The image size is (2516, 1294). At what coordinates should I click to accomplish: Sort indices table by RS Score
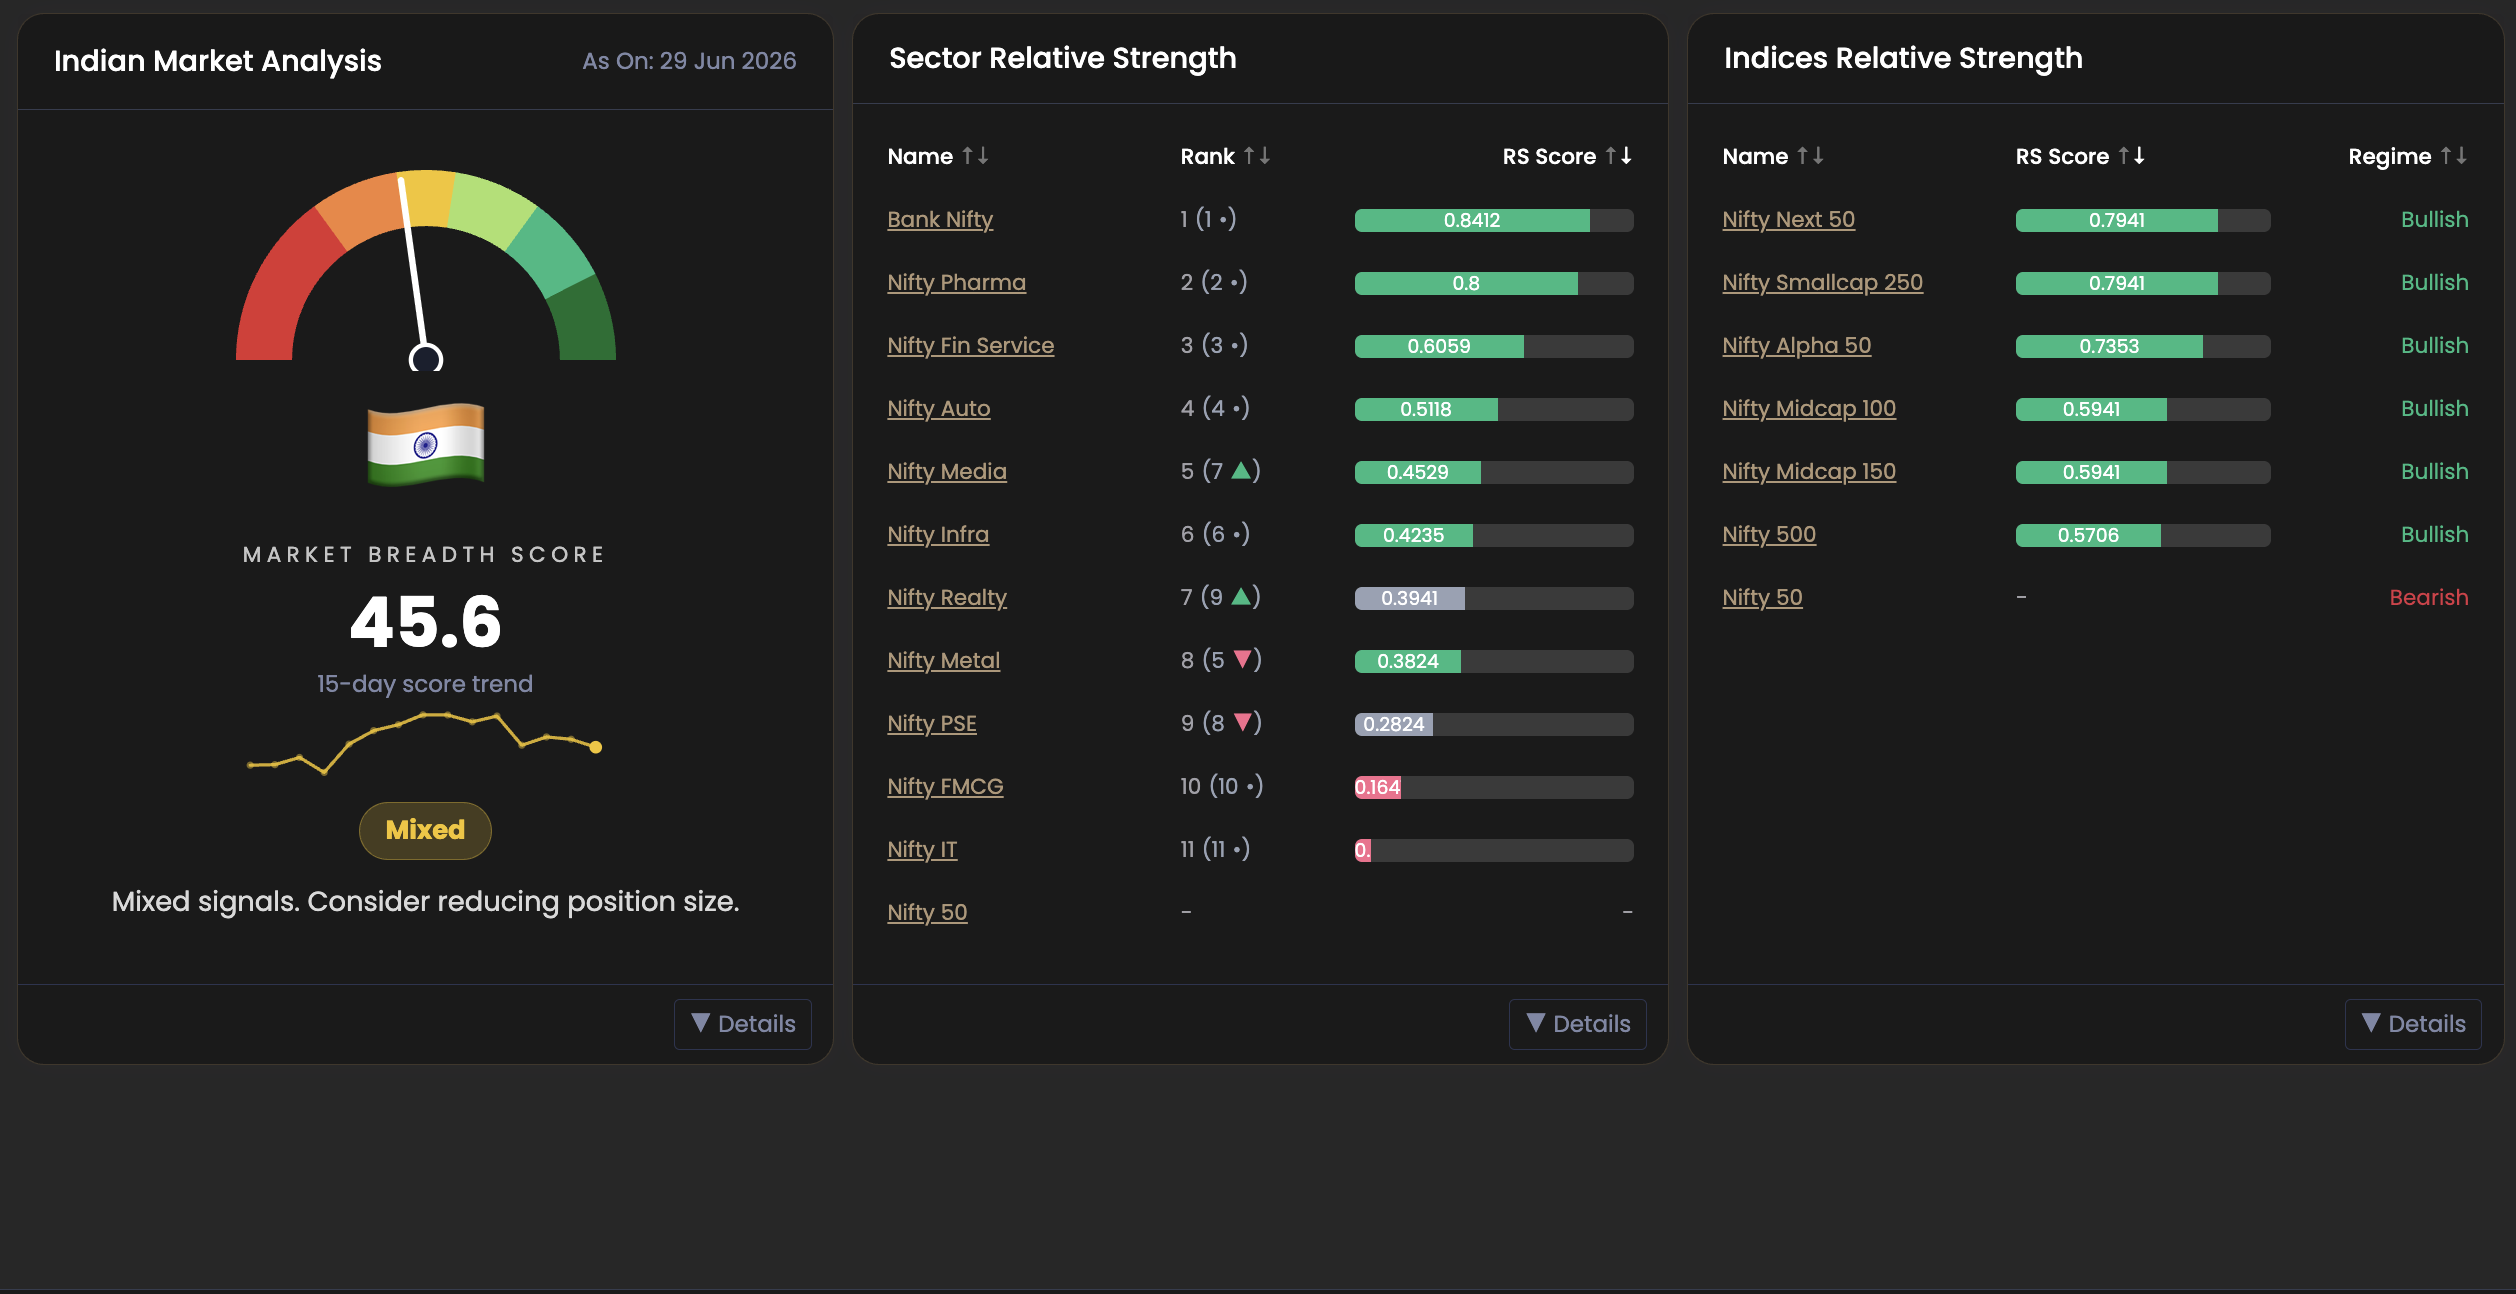pos(2079,156)
